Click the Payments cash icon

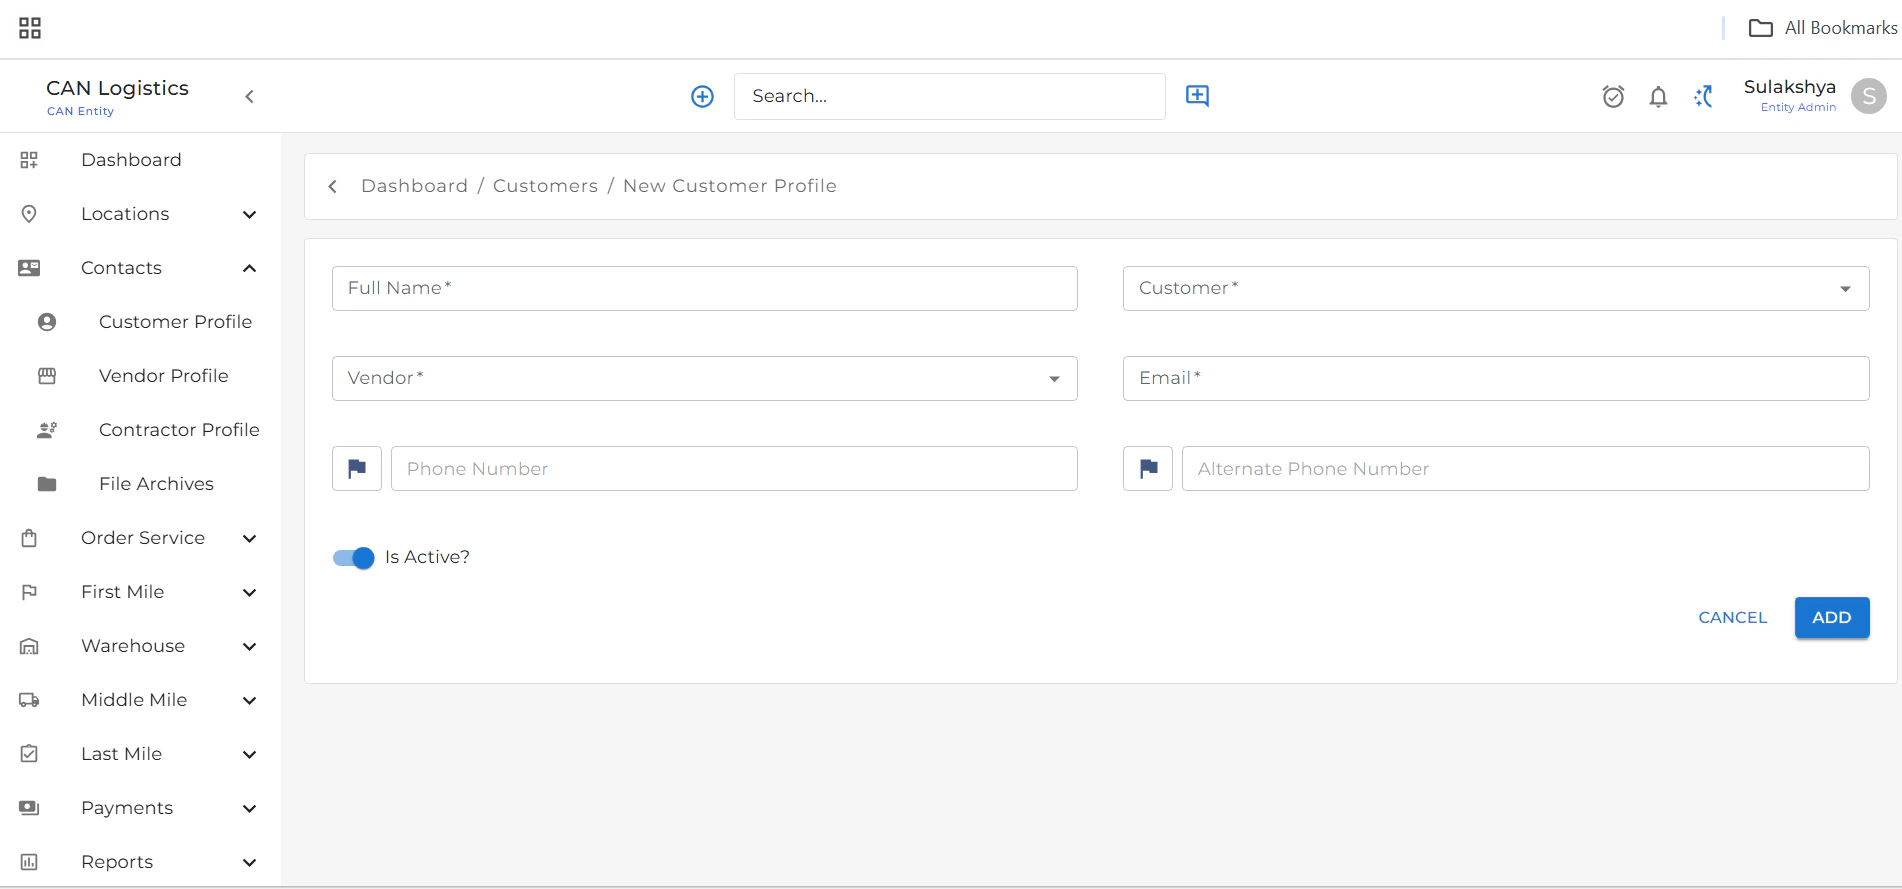coord(29,808)
